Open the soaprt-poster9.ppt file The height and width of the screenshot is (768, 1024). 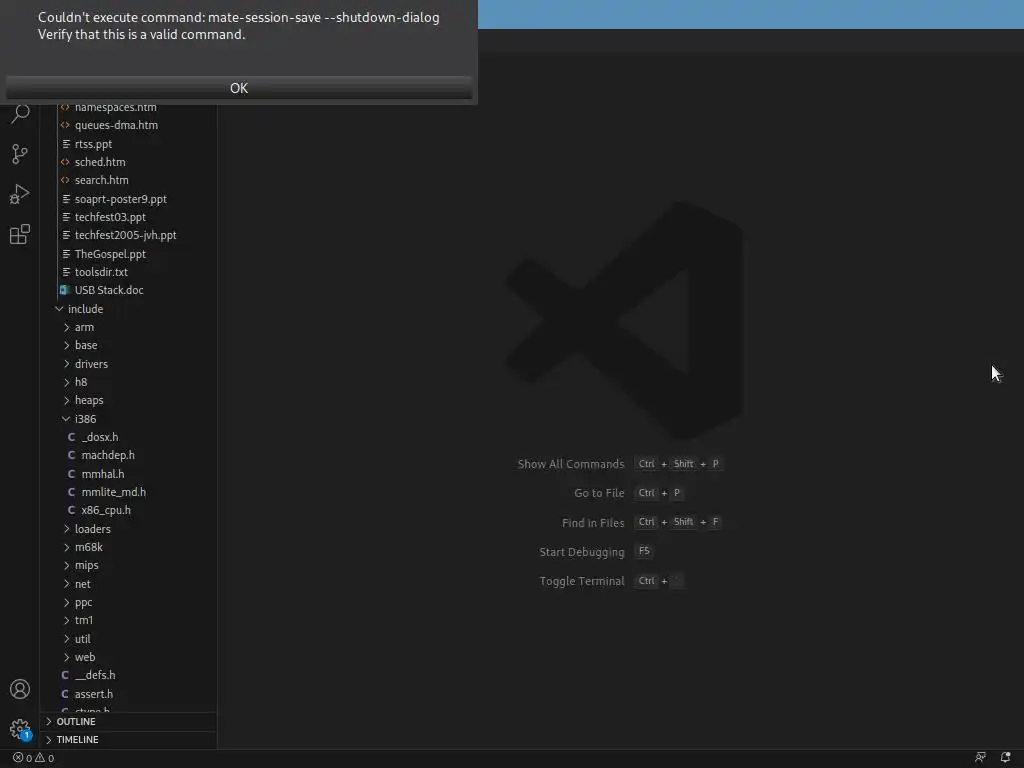(x=129, y=199)
